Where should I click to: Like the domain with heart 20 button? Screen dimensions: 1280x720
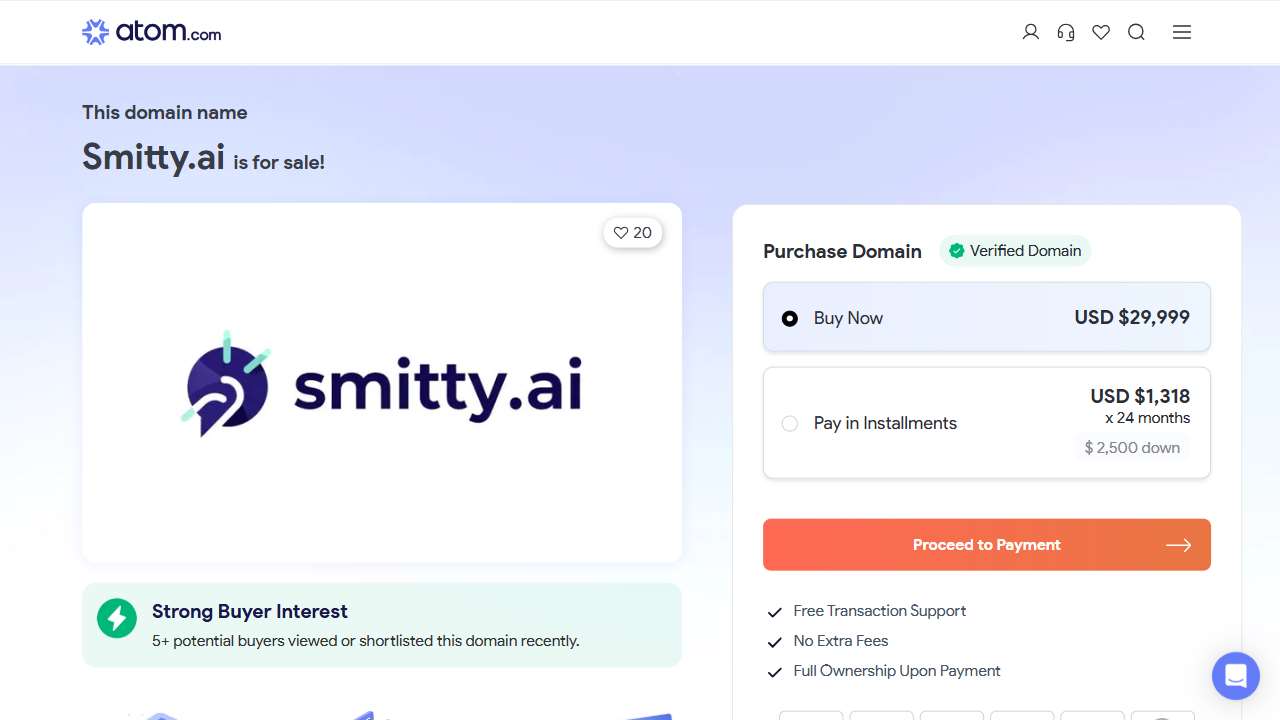[633, 233]
